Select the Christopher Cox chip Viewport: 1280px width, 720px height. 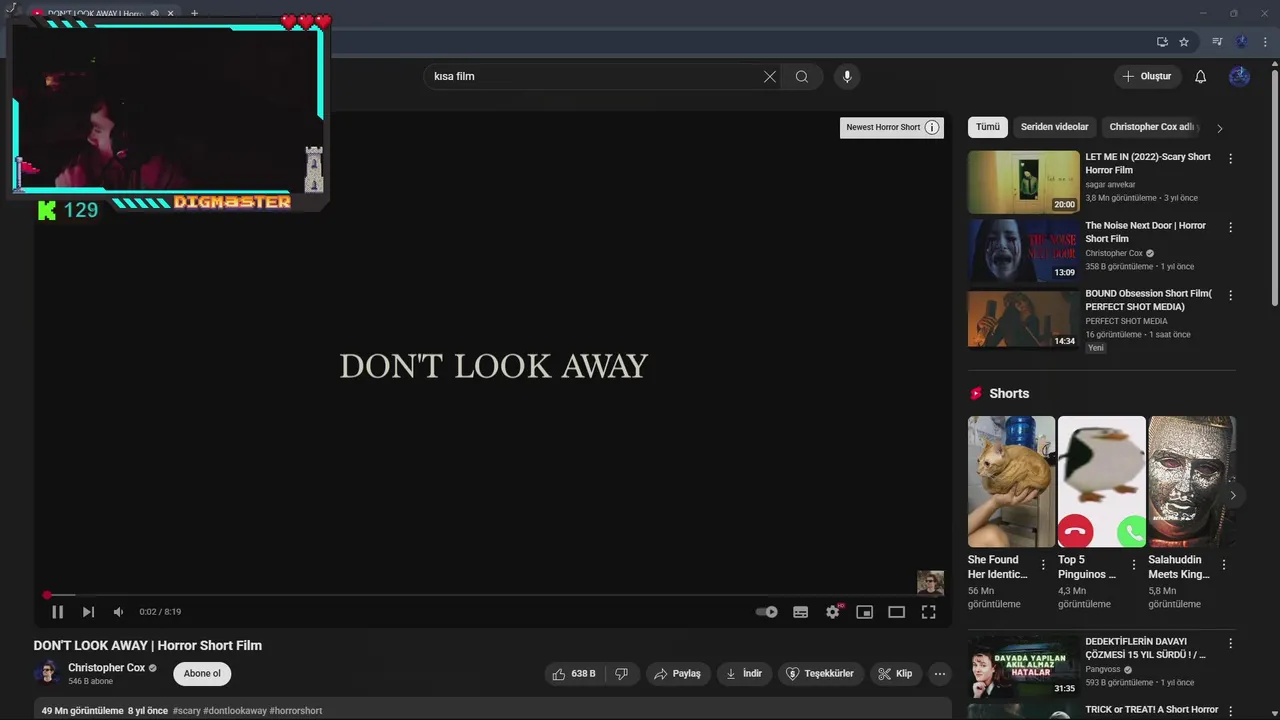click(1151, 127)
